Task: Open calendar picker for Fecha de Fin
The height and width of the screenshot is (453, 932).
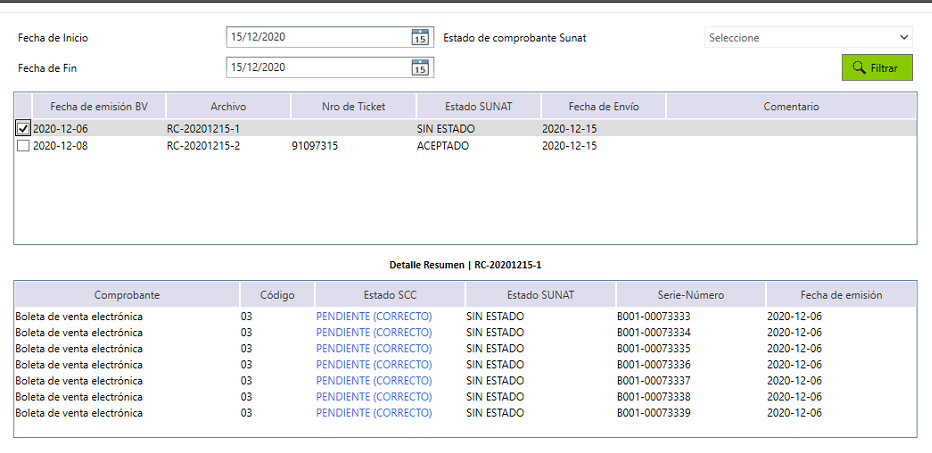Action: click(420, 68)
